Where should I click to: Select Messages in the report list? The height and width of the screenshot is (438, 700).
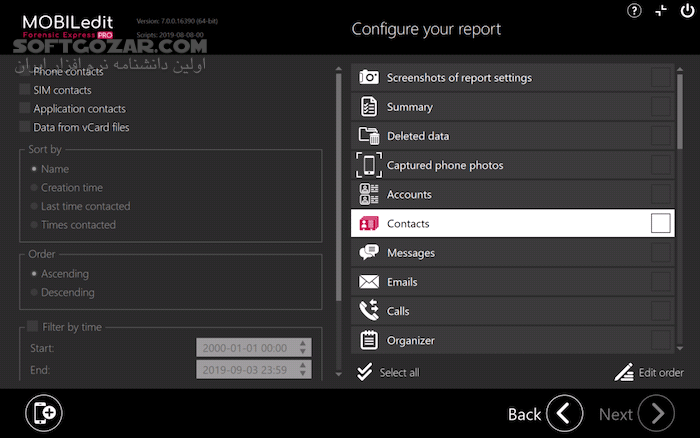tap(410, 253)
